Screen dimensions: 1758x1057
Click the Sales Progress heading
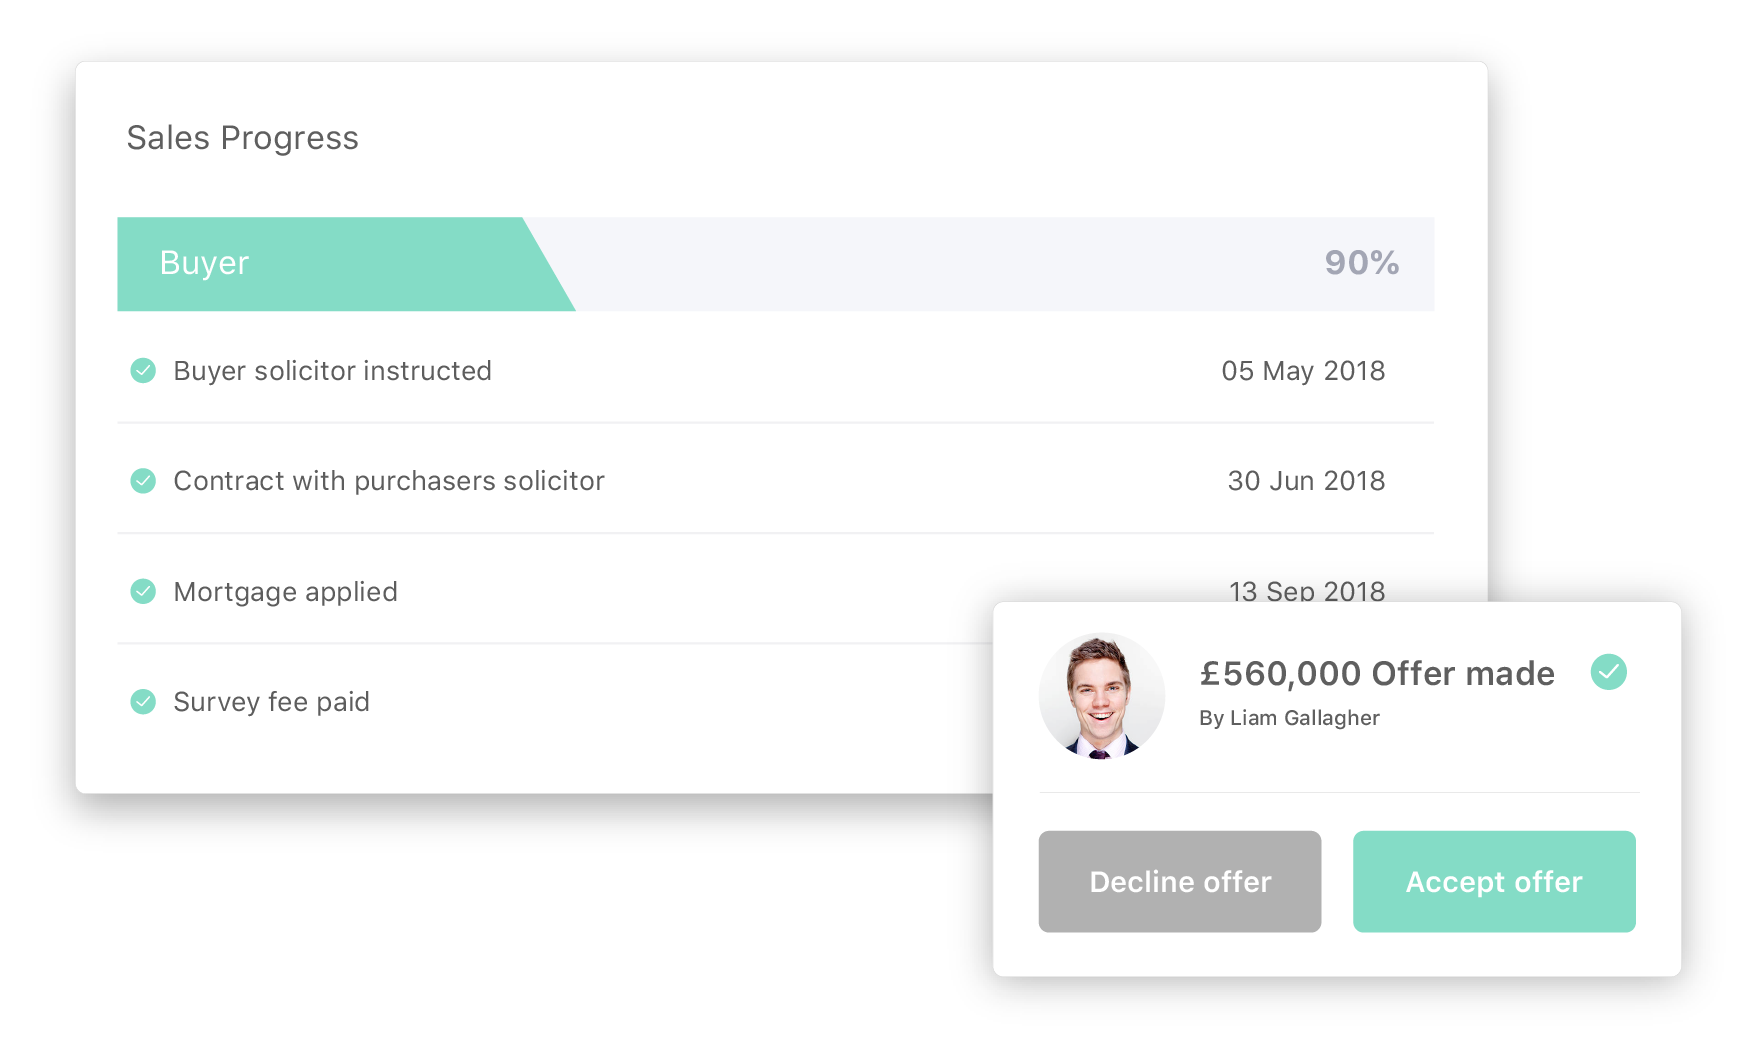pos(242,138)
